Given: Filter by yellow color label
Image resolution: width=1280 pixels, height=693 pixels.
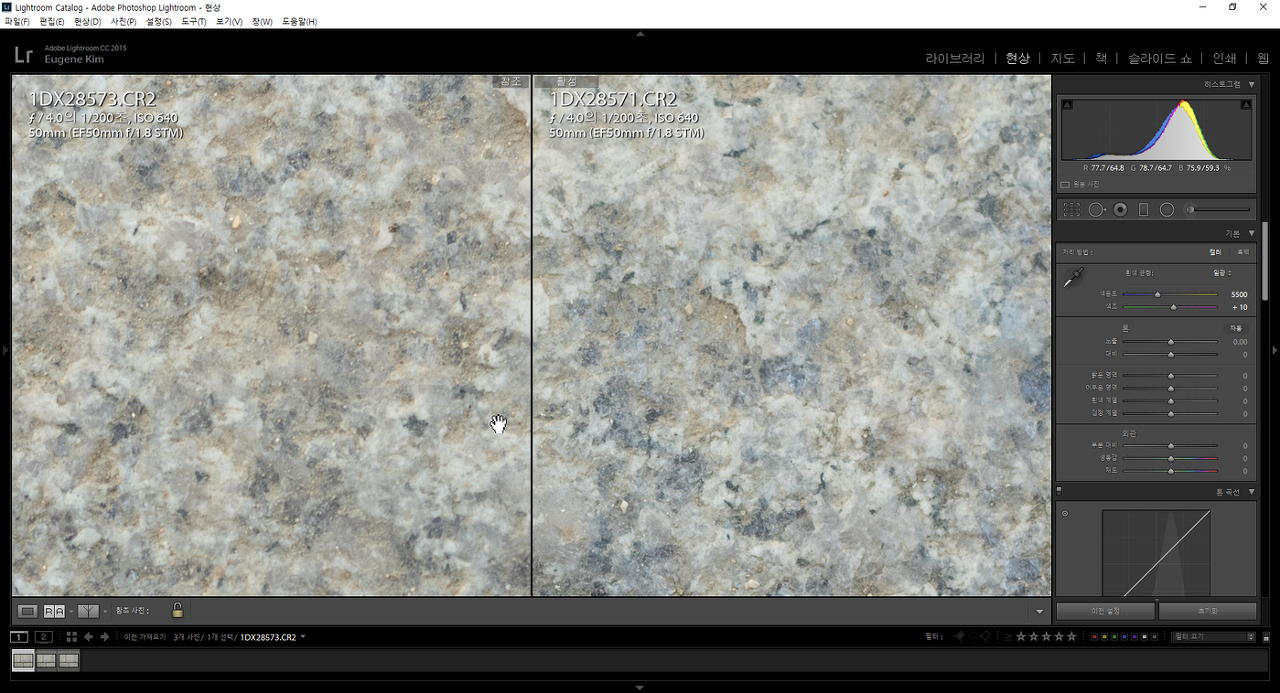Looking at the screenshot, I should click(x=1102, y=637).
